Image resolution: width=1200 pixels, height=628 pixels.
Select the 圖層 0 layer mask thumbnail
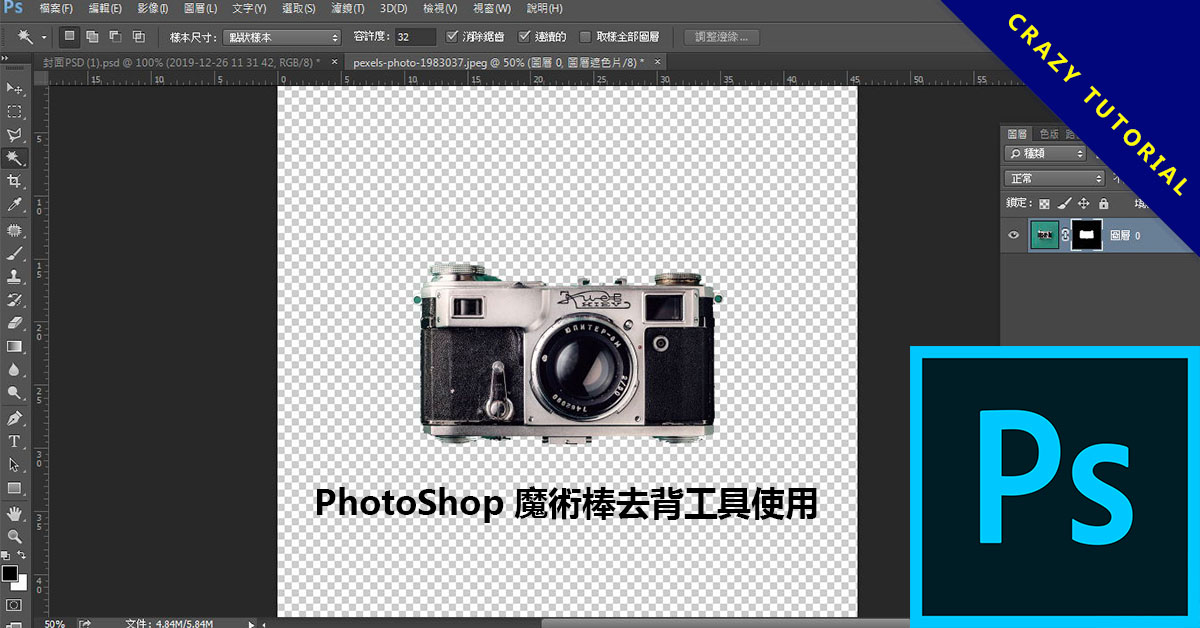pos(1086,235)
